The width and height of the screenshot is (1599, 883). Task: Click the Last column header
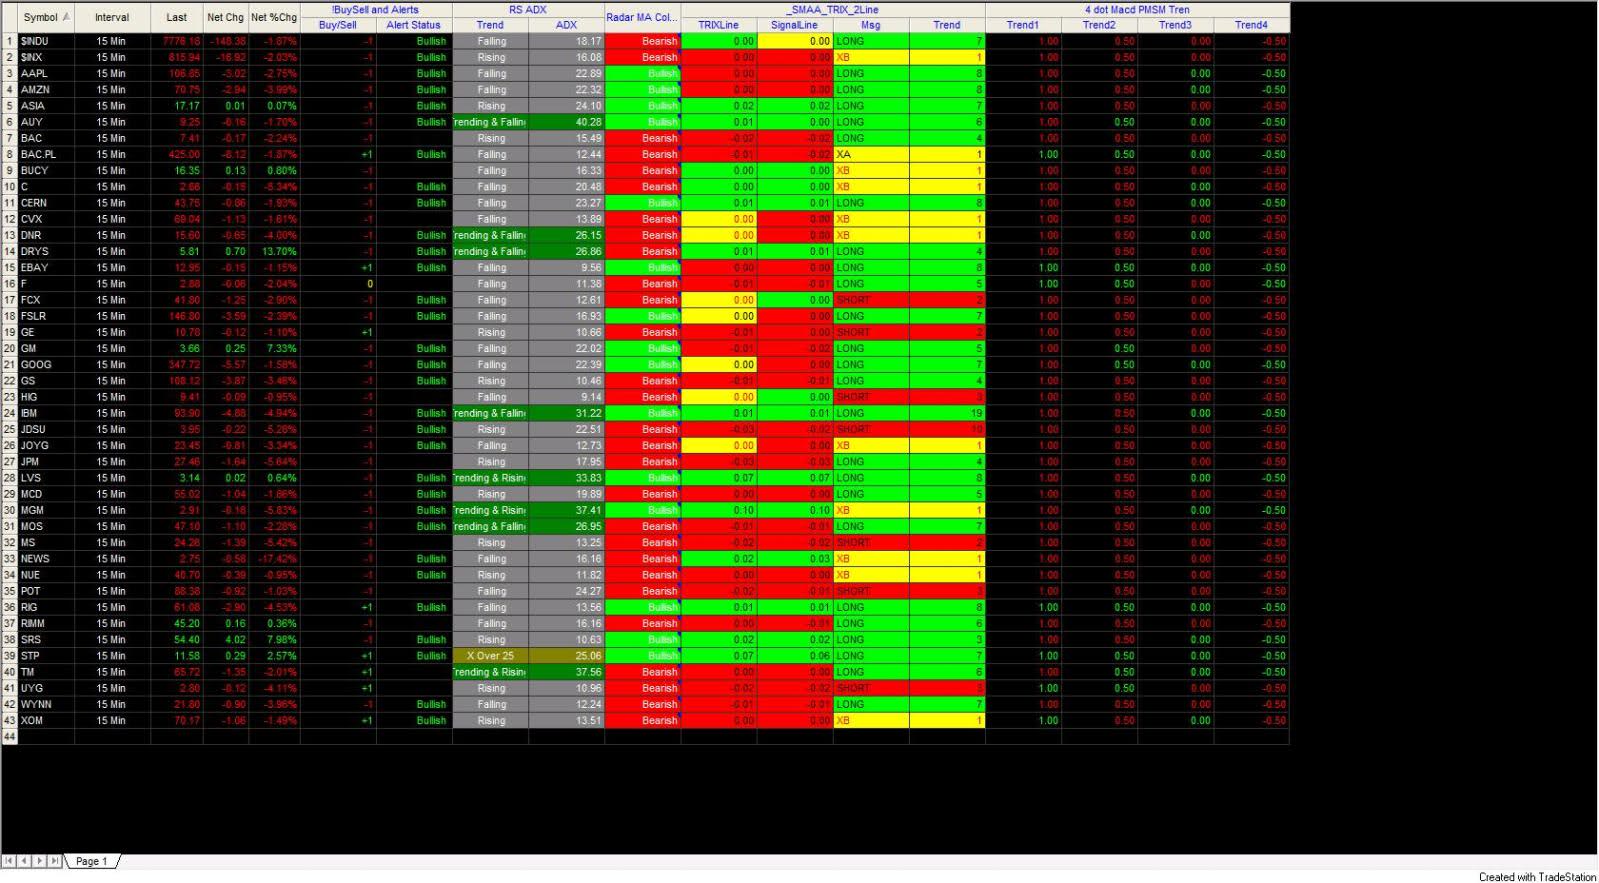coord(177,17)
